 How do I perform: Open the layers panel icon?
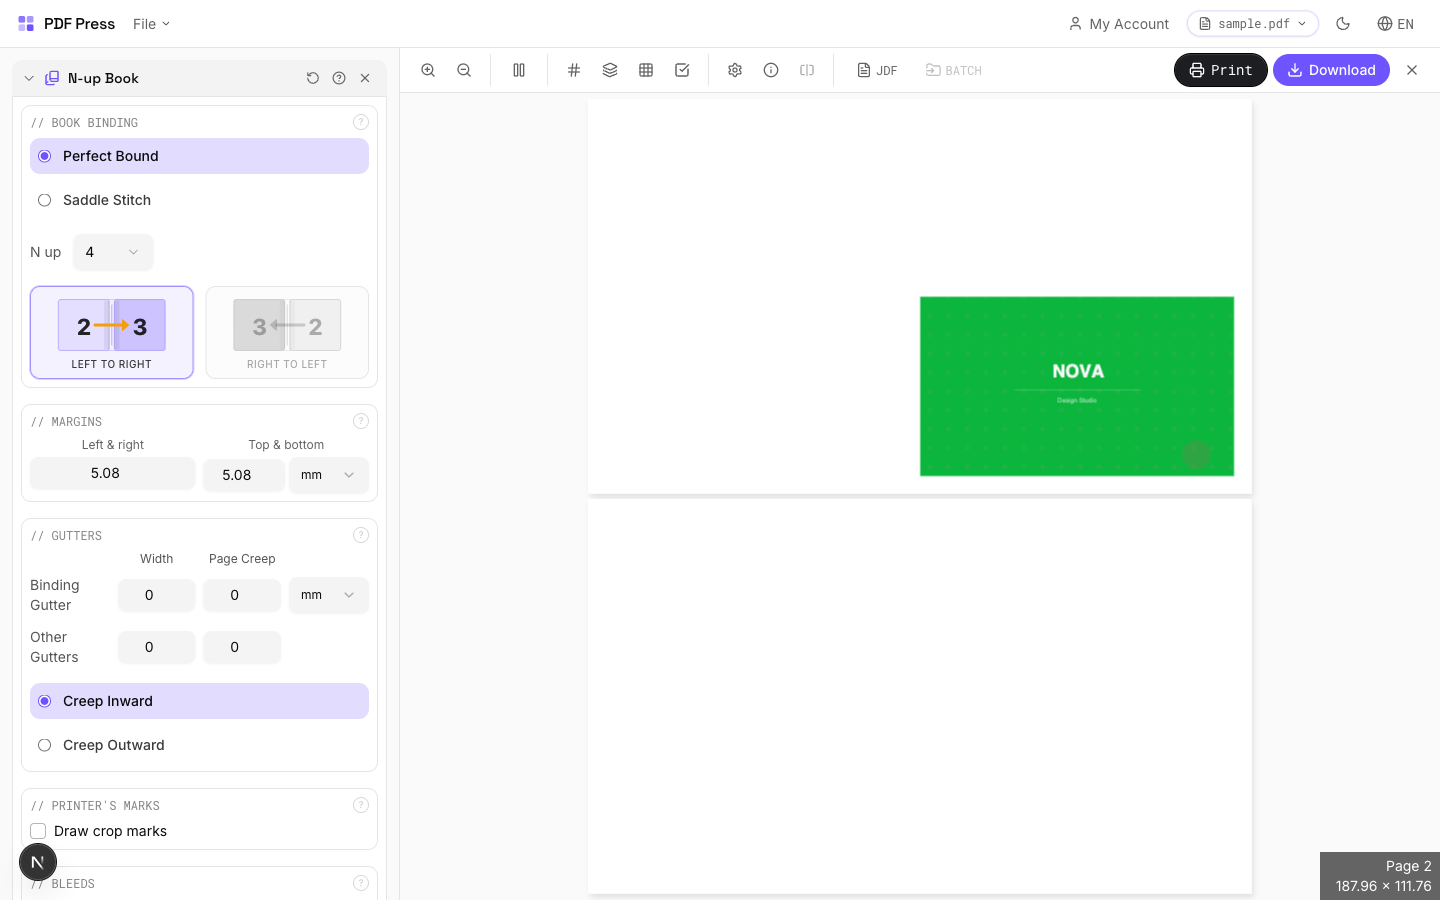[610, 70]
